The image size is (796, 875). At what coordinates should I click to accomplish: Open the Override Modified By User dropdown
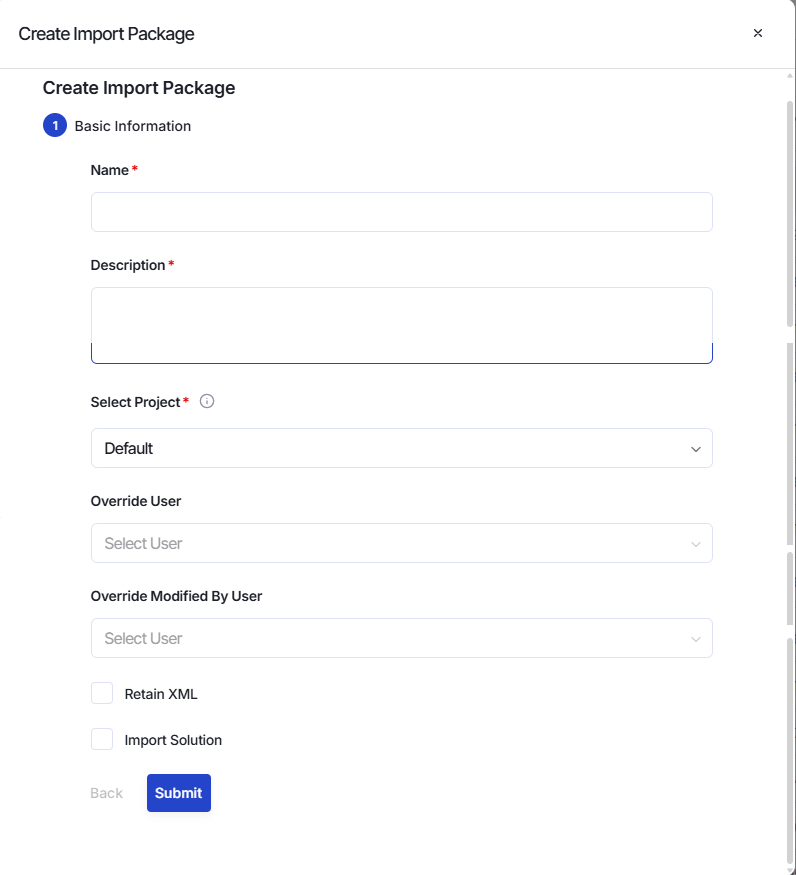[402, 638]
